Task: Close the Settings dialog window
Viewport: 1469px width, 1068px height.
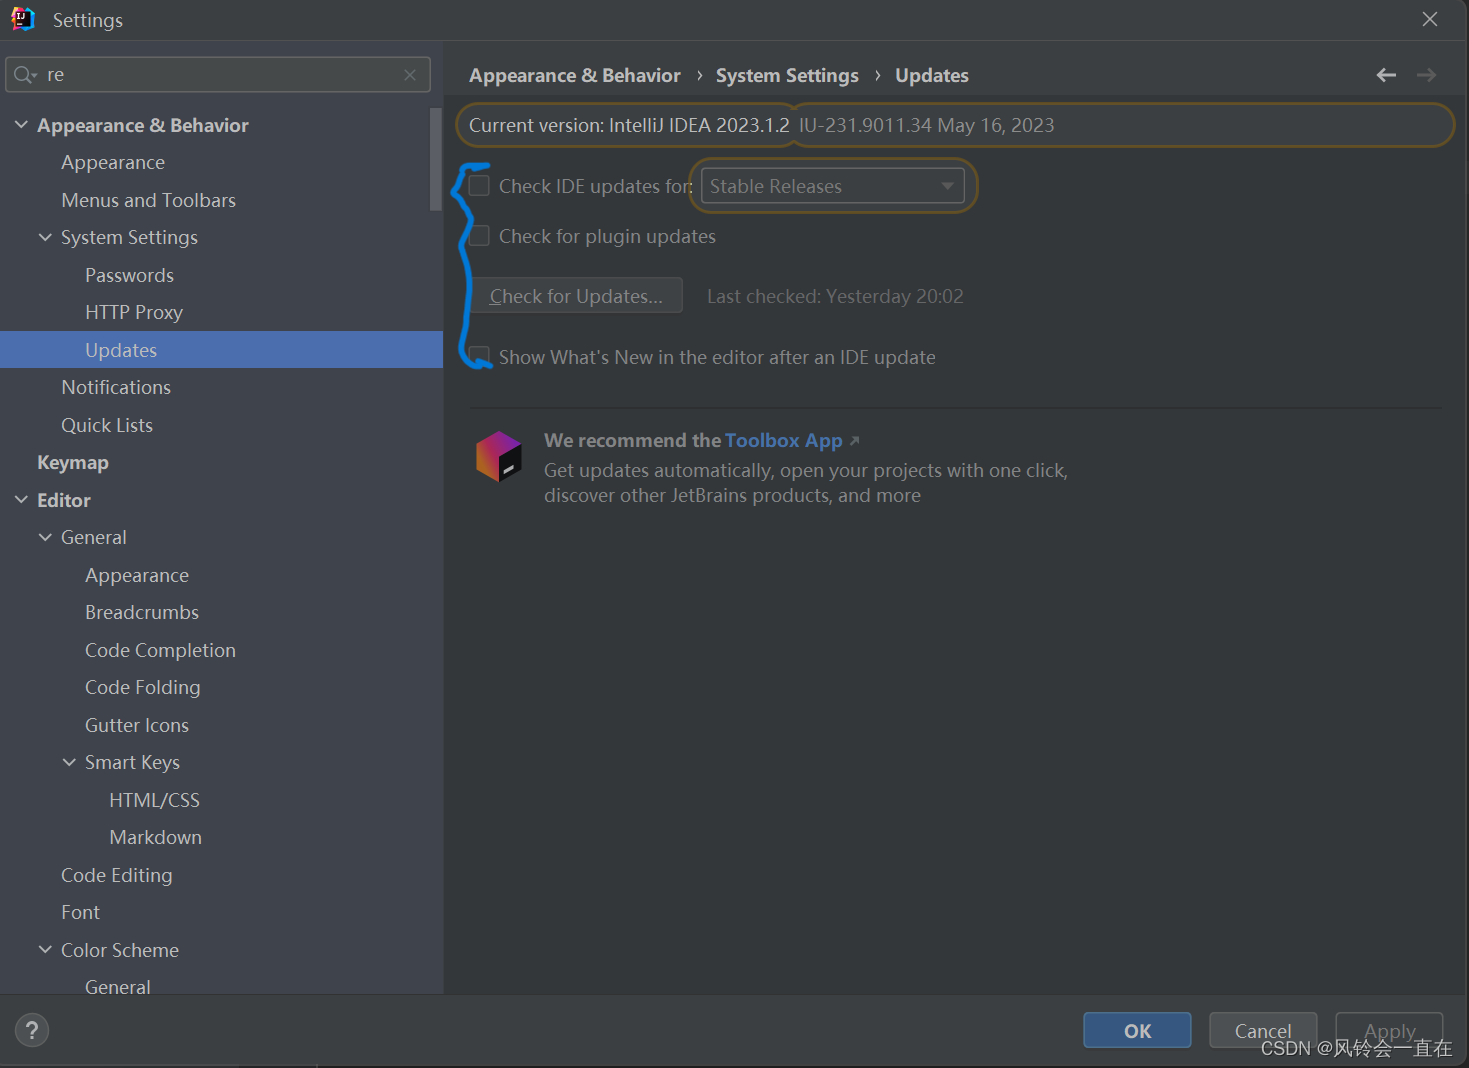Action: tap(1430, 19)
